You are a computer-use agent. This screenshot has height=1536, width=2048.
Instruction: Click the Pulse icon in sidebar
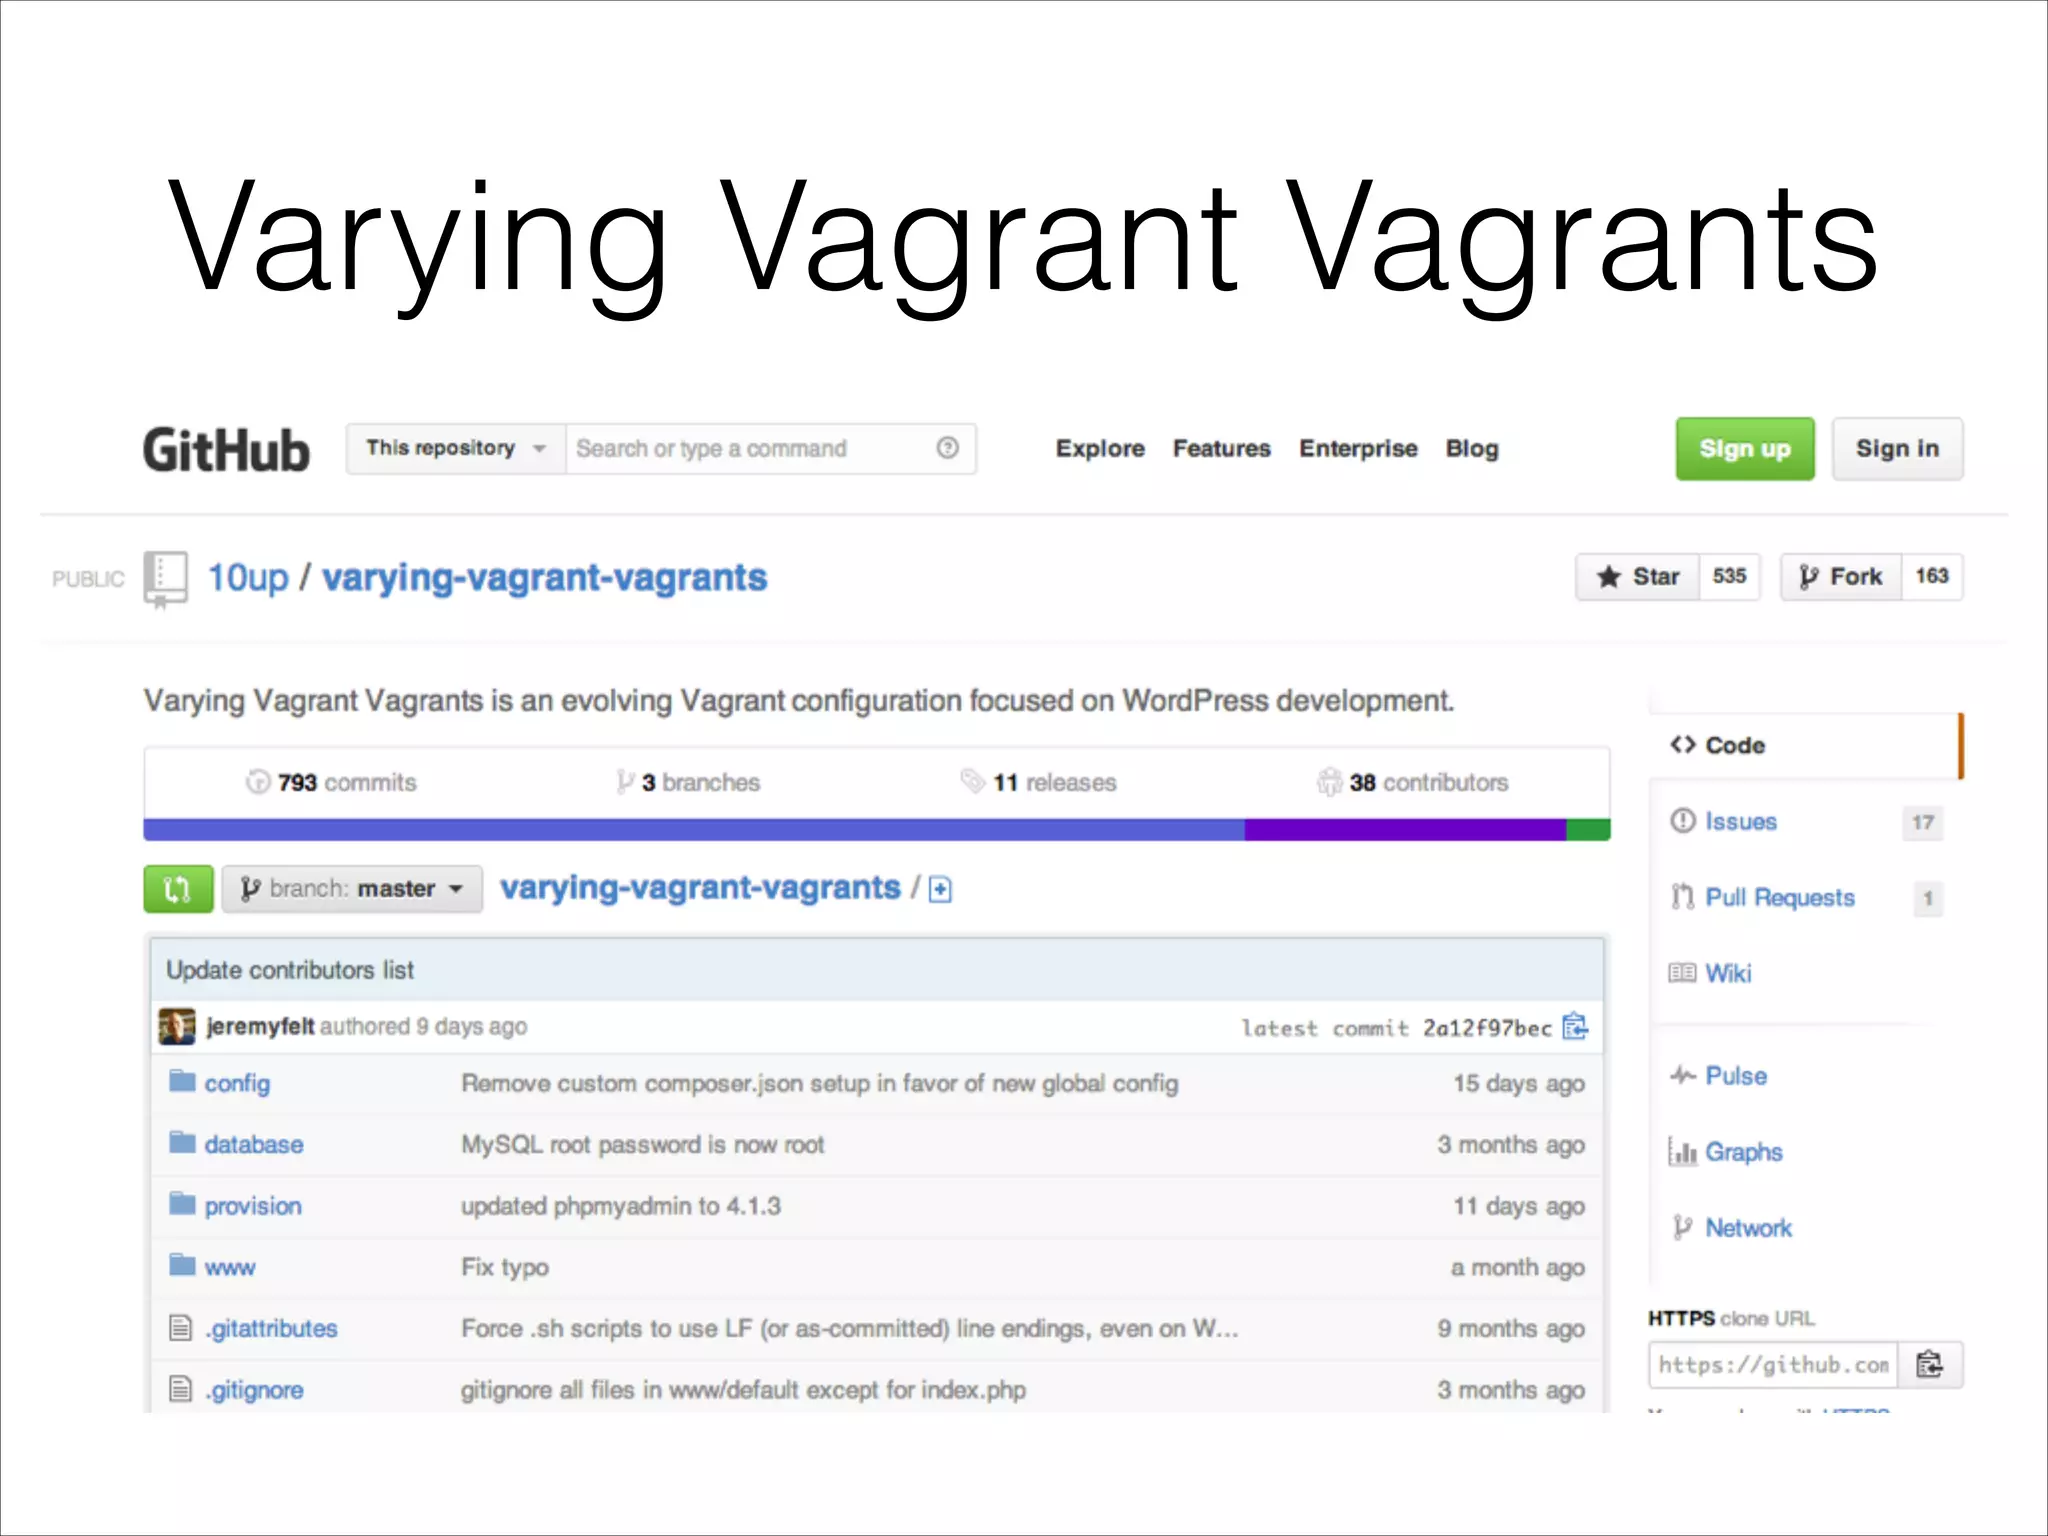(x=1683, y=1076)
